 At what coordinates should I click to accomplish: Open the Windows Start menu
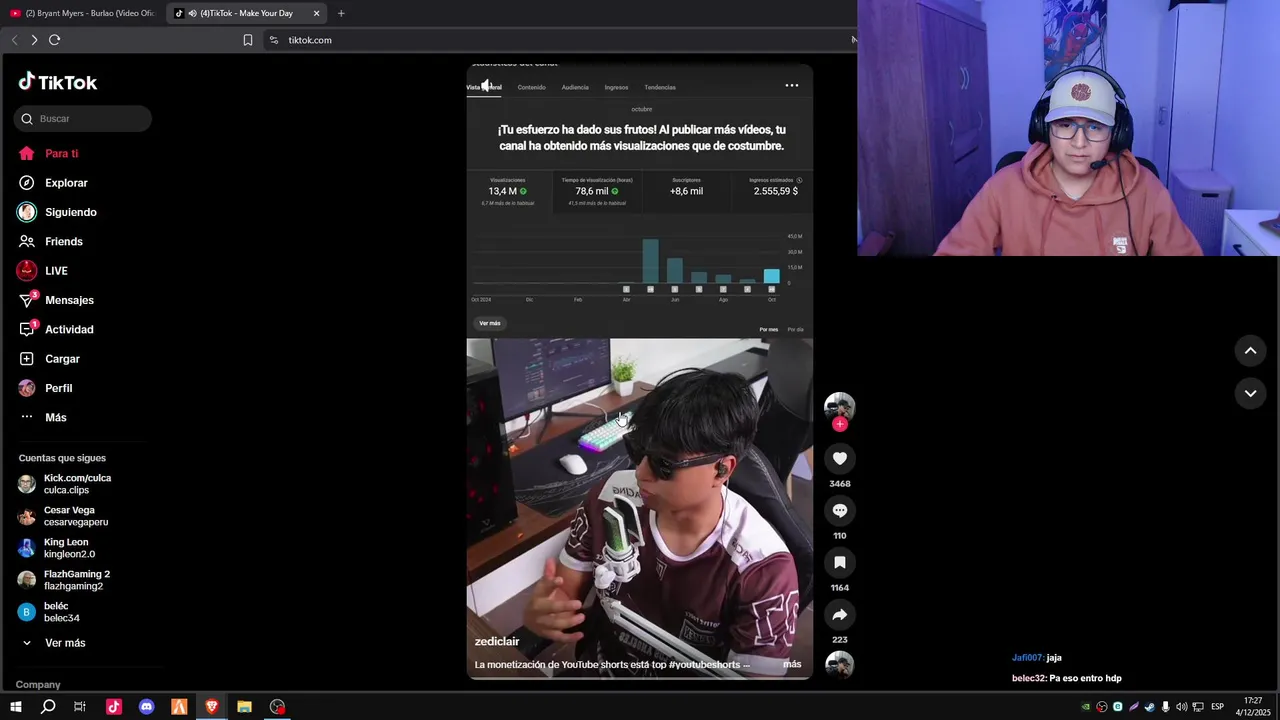[16, 707]
